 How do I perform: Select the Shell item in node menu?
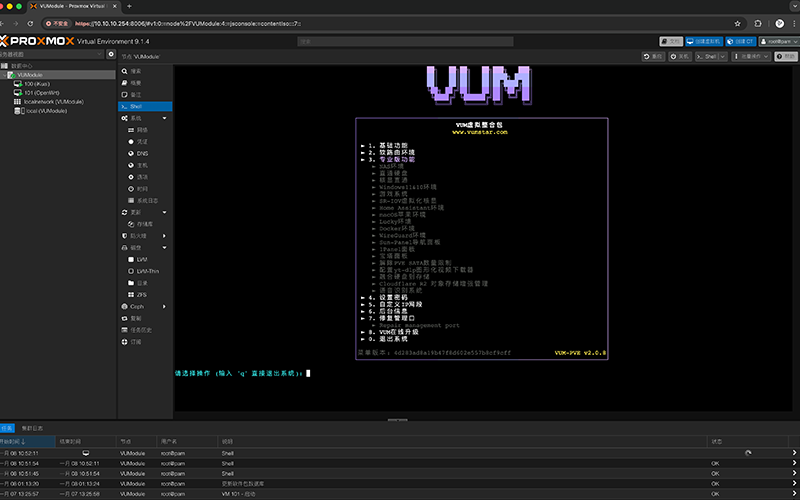pos(145,107)
